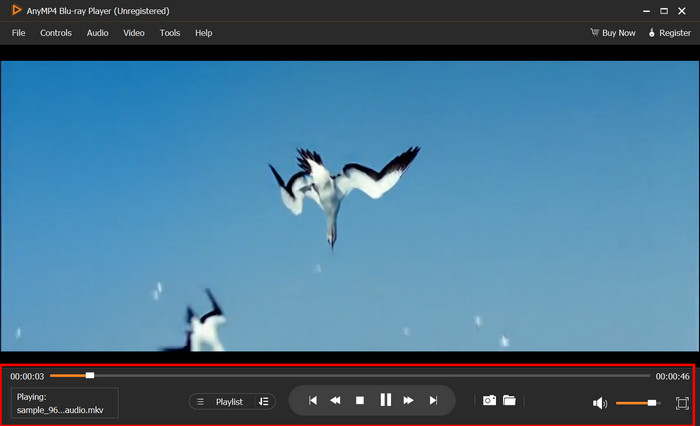Click the playlist list icon
This screenshot has height=426, width=700.
200,402
